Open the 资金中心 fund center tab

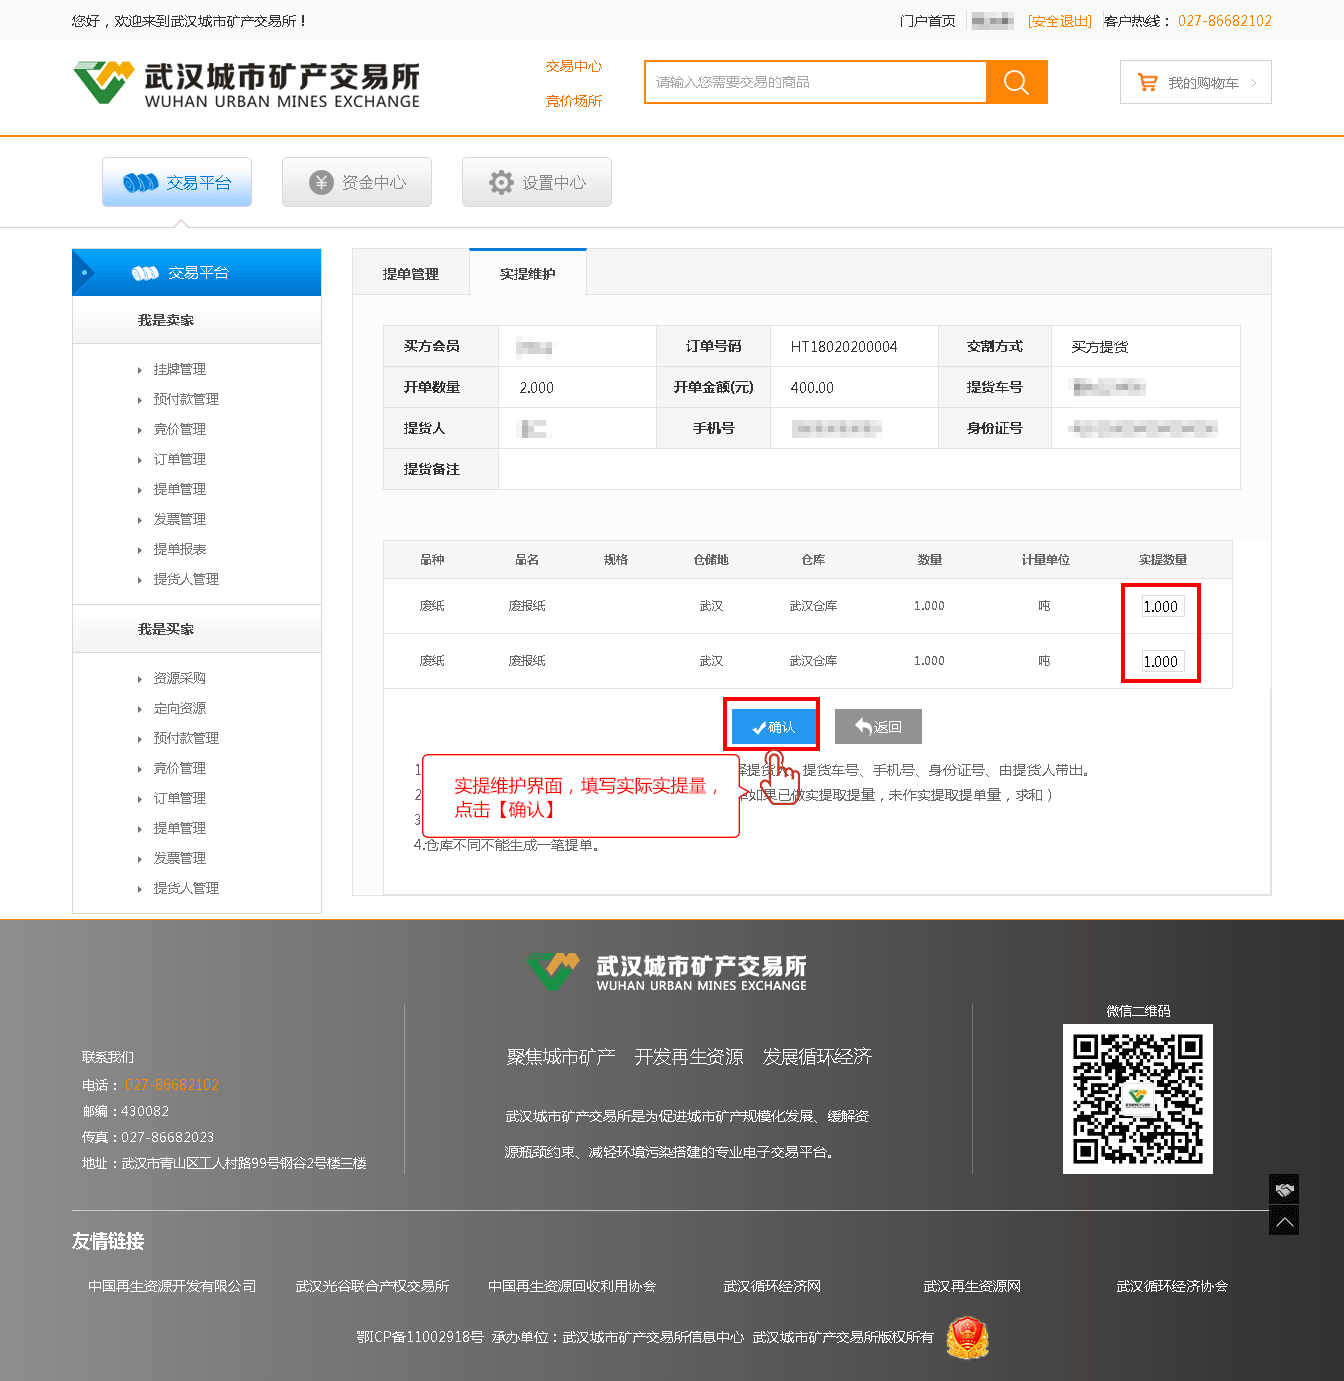pyautogui.click(x=357, y=182)
